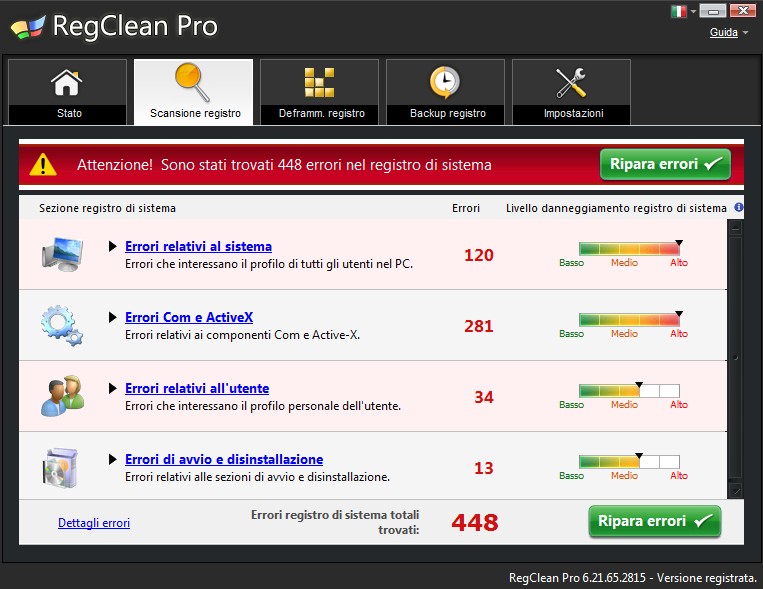The height and width of the screenshot is (589, 763).
Task: Click the two users icon
Action: (62, 396)
